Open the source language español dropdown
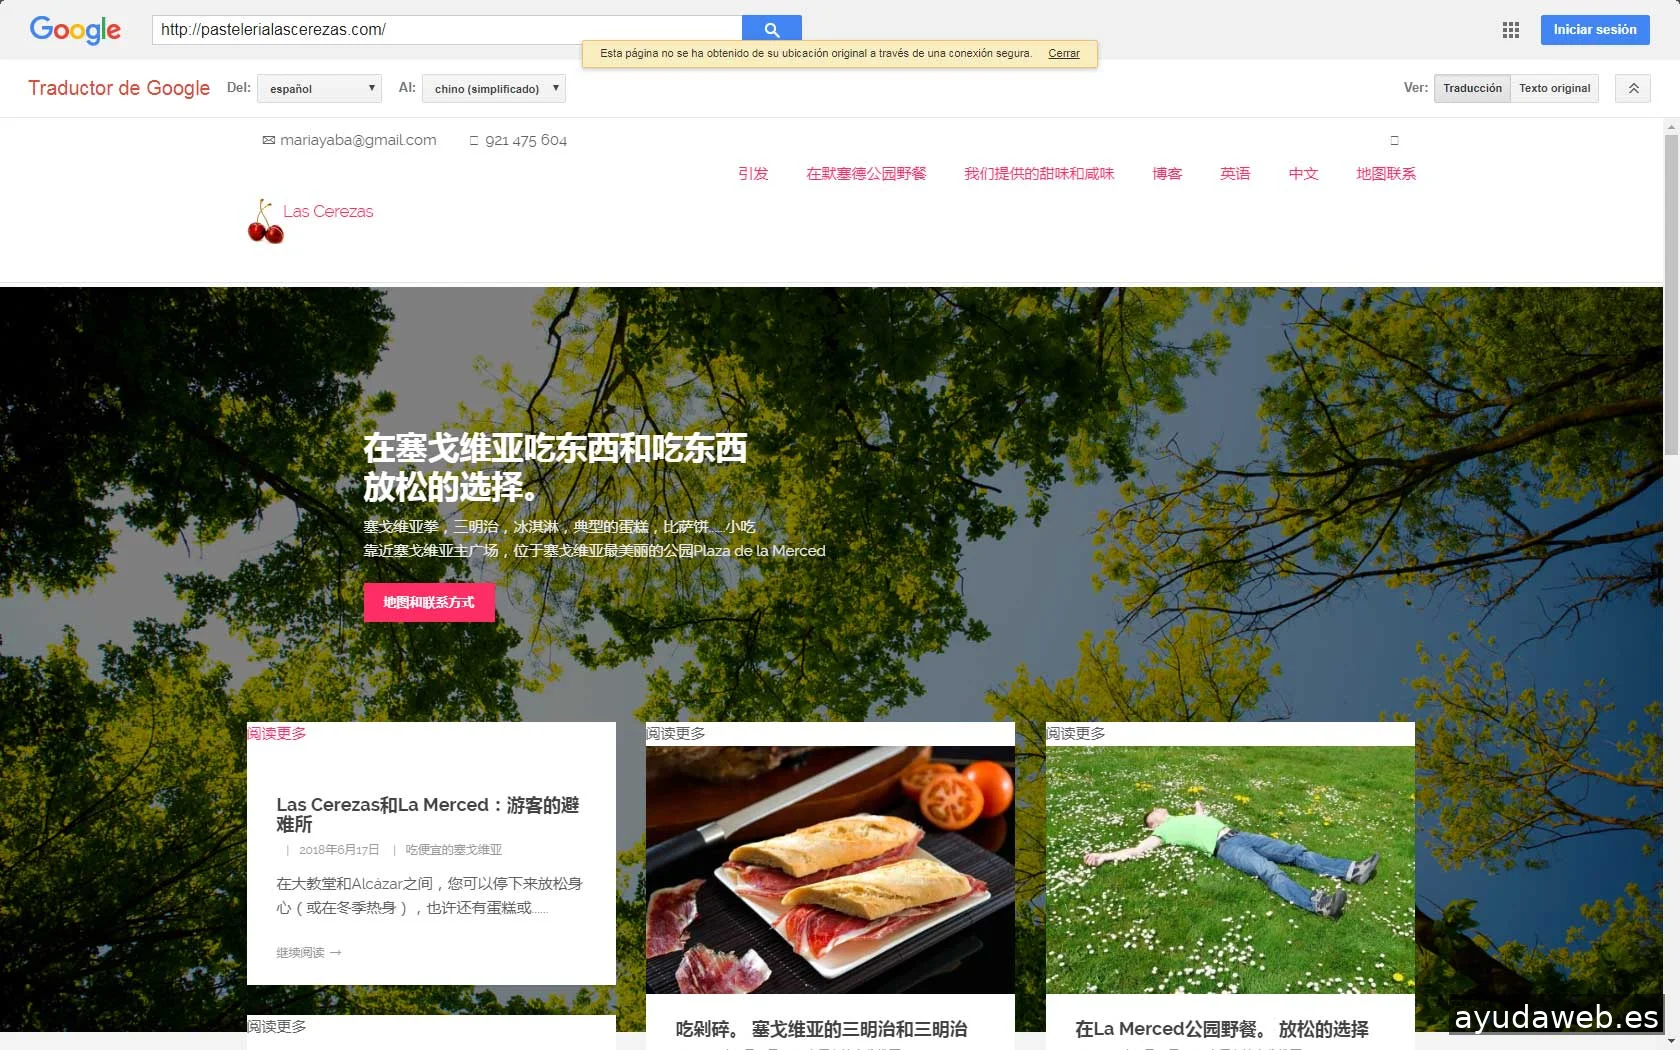Viewport: 1680px width, 1050px height. click(319, 89)
